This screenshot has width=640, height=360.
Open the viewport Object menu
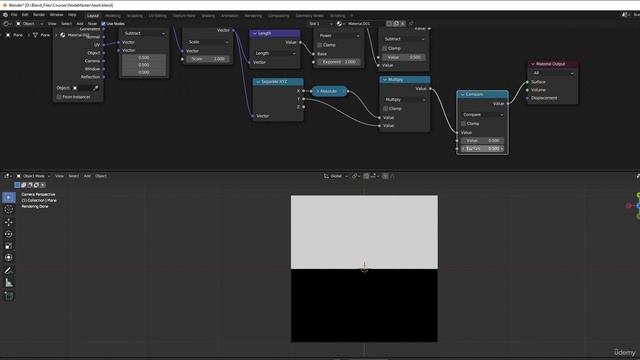(x=101, y=176)
